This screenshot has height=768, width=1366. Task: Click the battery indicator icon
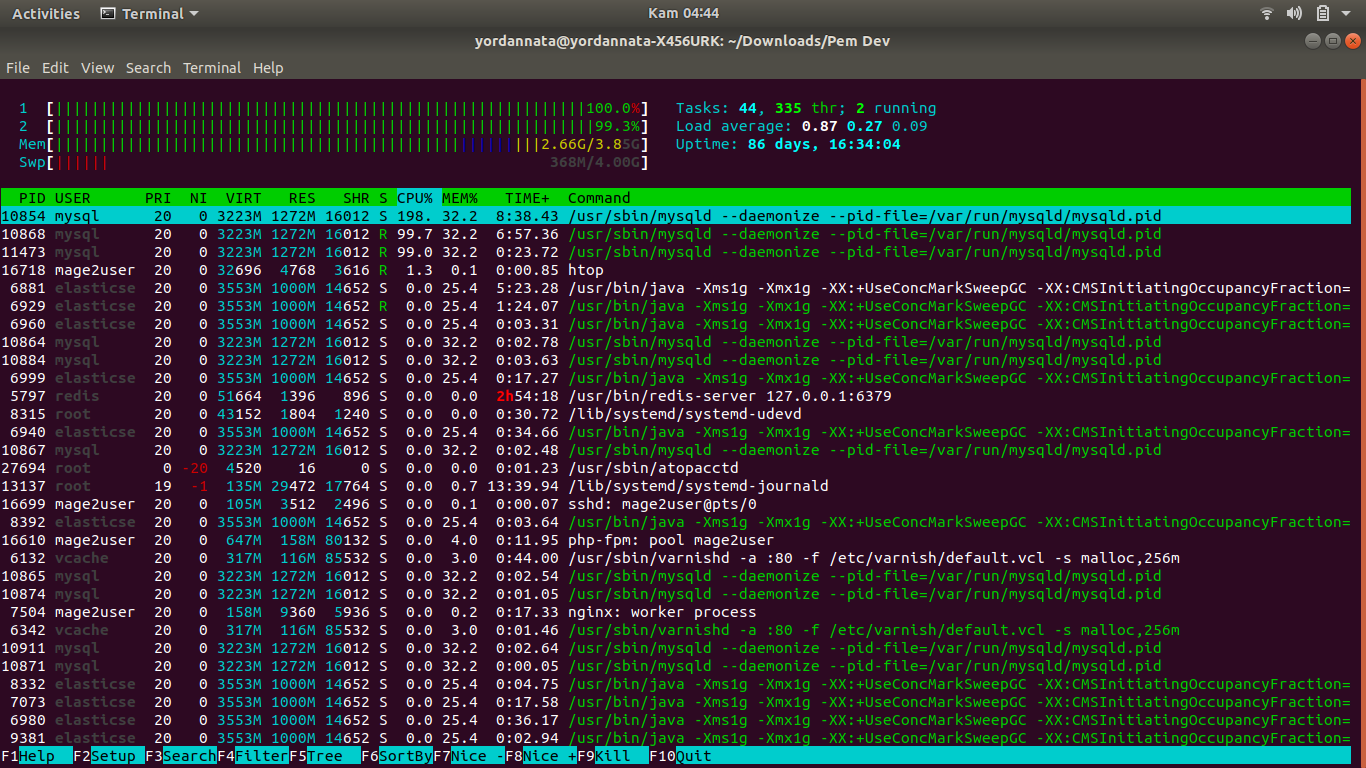(x=1322, y=14)
